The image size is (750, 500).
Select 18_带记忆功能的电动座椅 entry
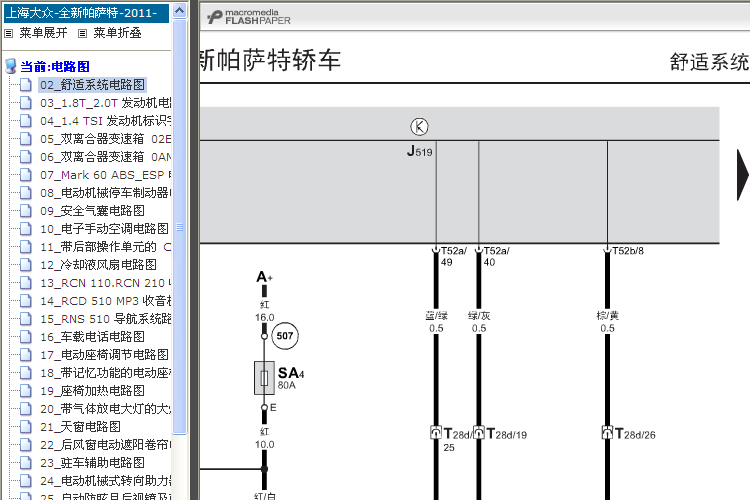tap(105, 373)
